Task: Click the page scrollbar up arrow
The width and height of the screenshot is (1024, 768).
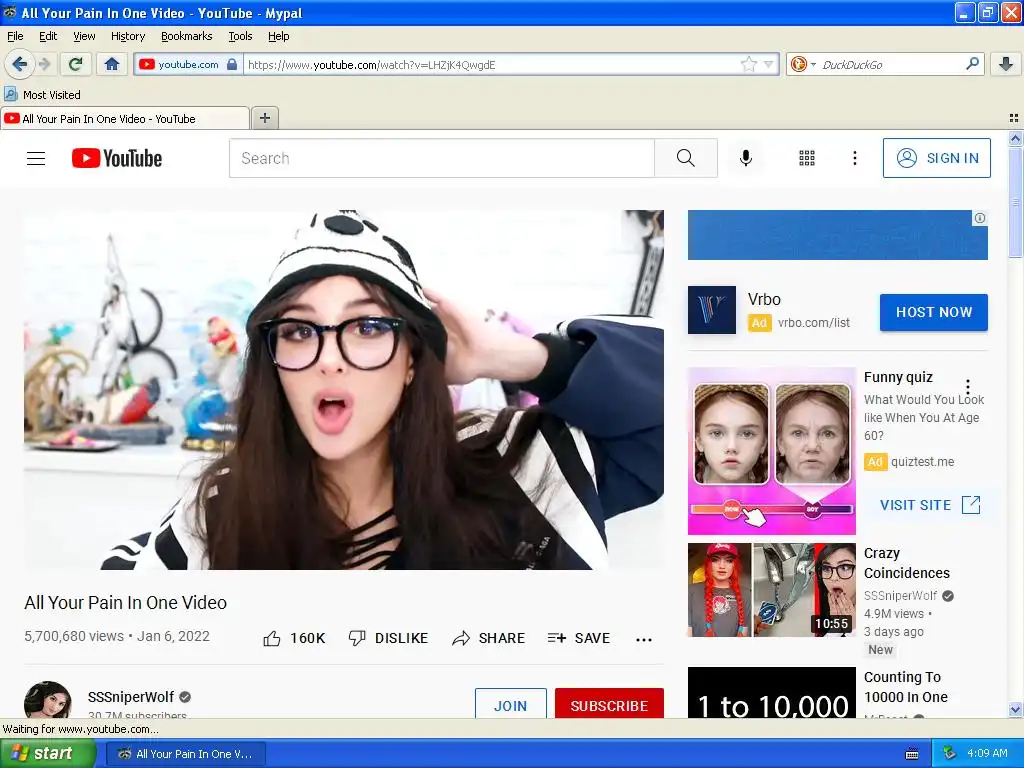Action: click(1015, 138)
